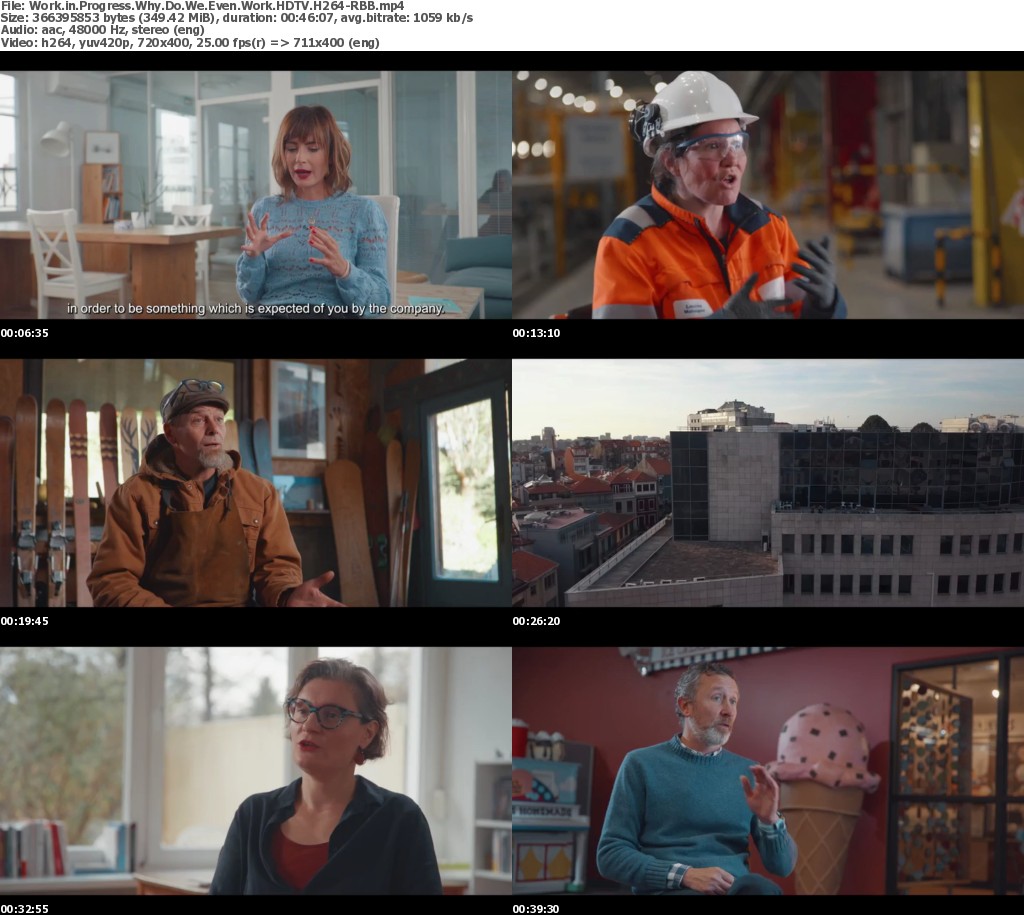Open the aerial city rooftops thumbnail
This screenshot has height=915, width=1024.
pyautogui.click(x=768, y=483)
